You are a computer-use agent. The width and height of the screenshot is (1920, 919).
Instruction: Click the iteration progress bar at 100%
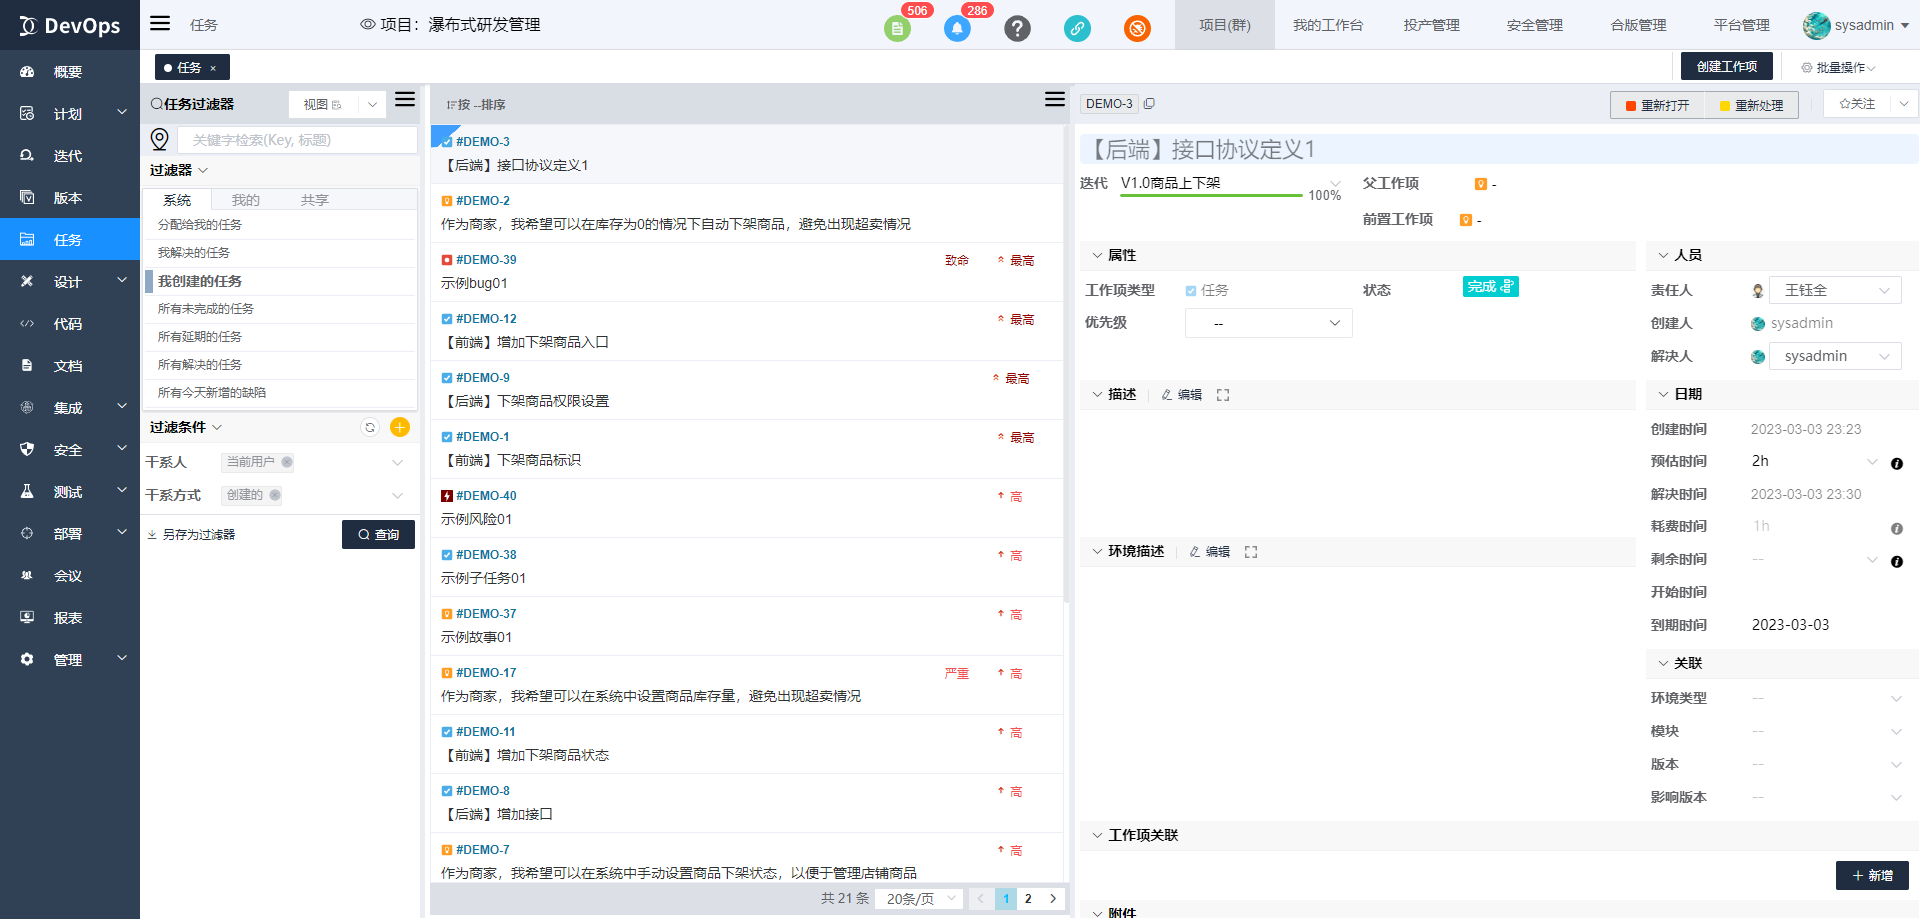(x=1211, y=195)
